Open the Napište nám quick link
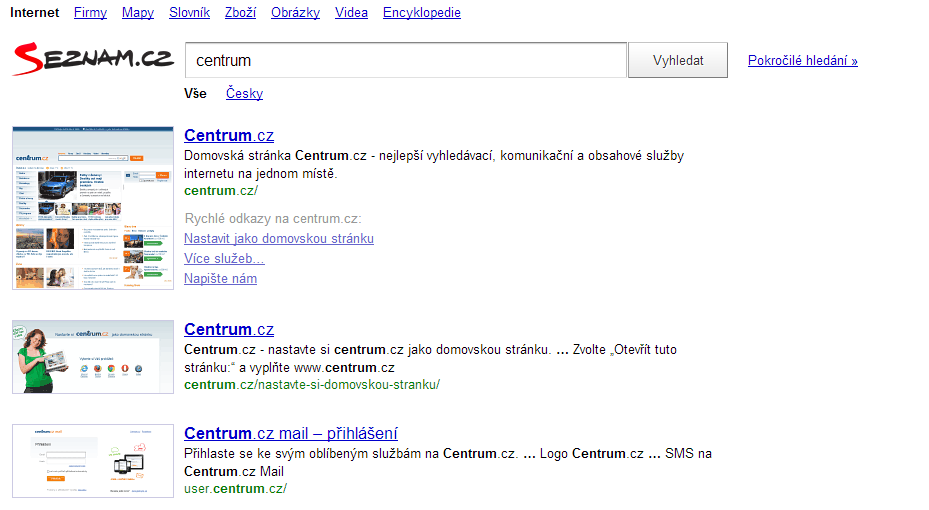This screenshot has width=929, height=510. point(220,278)
